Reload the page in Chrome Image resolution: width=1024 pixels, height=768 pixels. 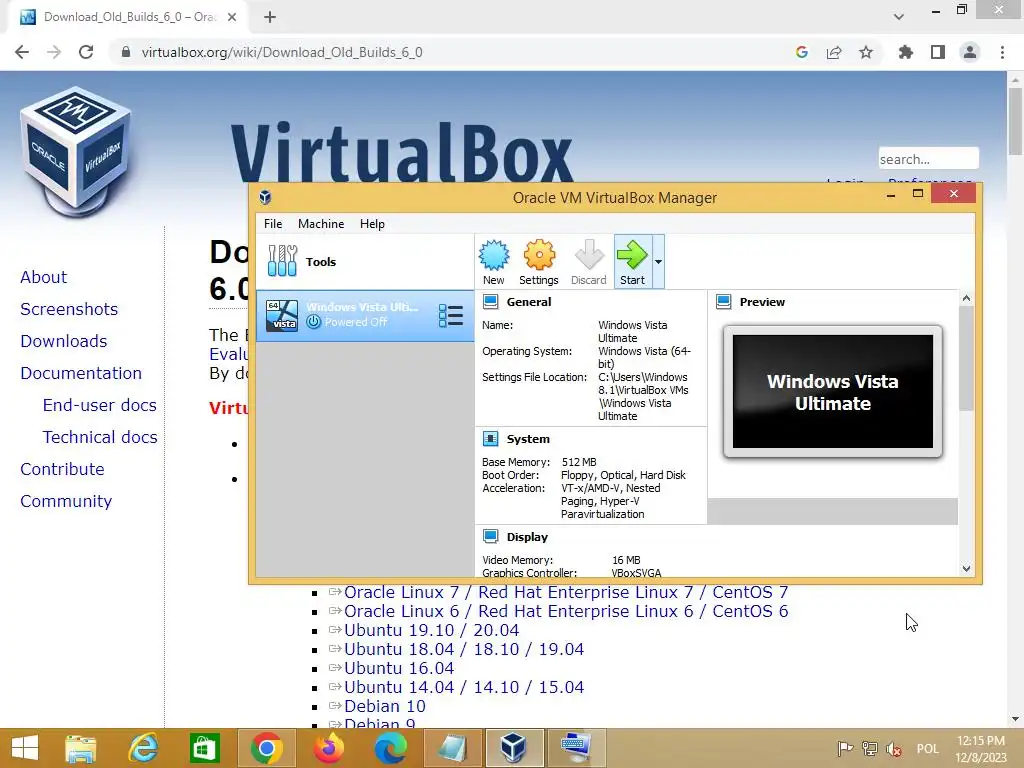[x=86, y=52]
